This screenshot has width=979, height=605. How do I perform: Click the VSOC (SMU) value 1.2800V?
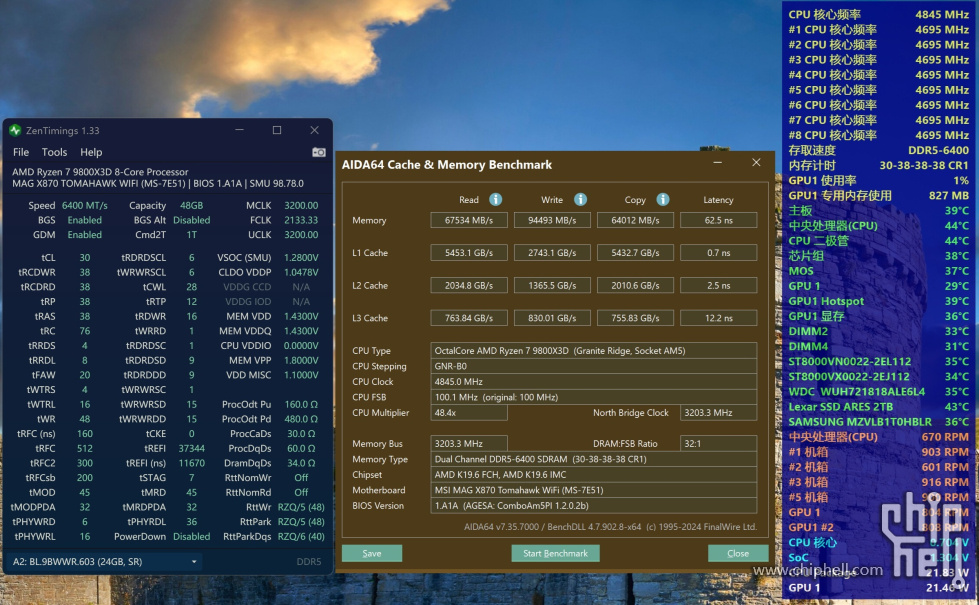(301, 257)
